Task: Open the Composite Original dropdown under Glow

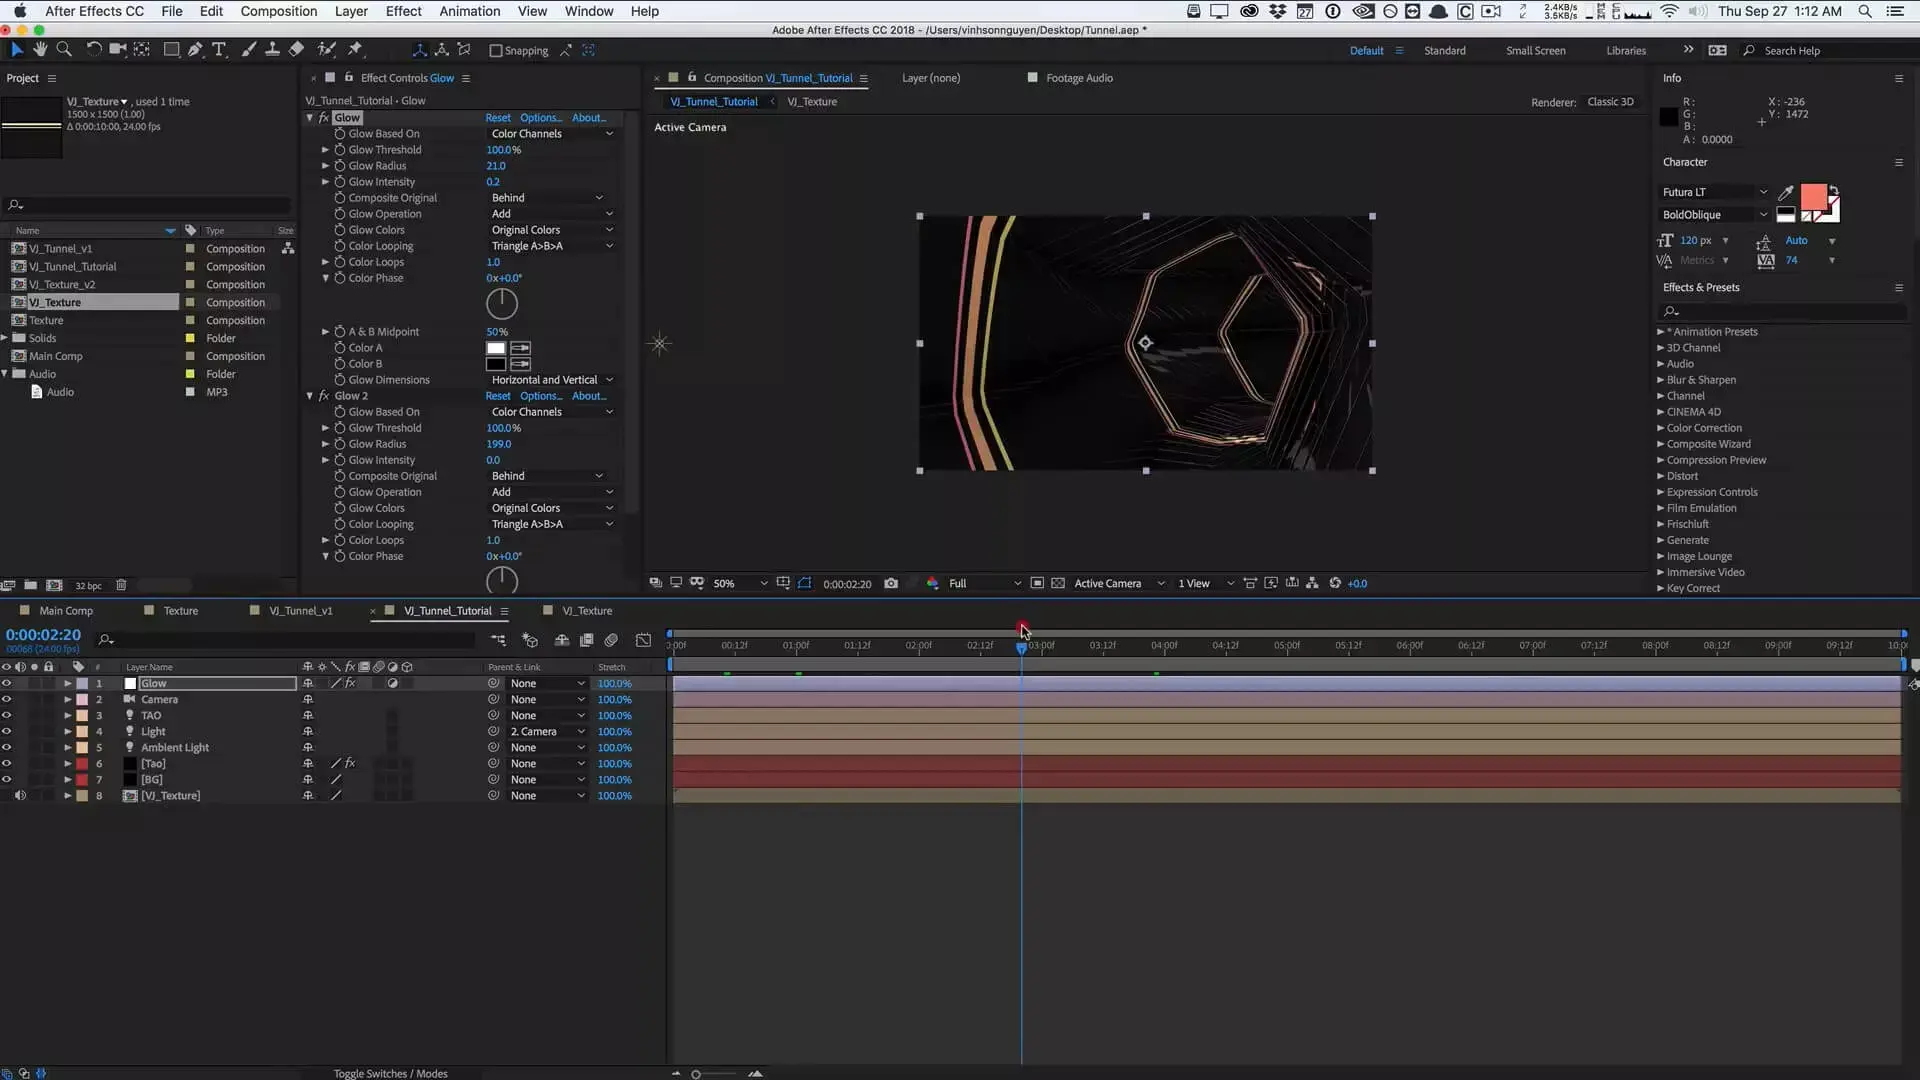Action: click(x=547, y=198)
